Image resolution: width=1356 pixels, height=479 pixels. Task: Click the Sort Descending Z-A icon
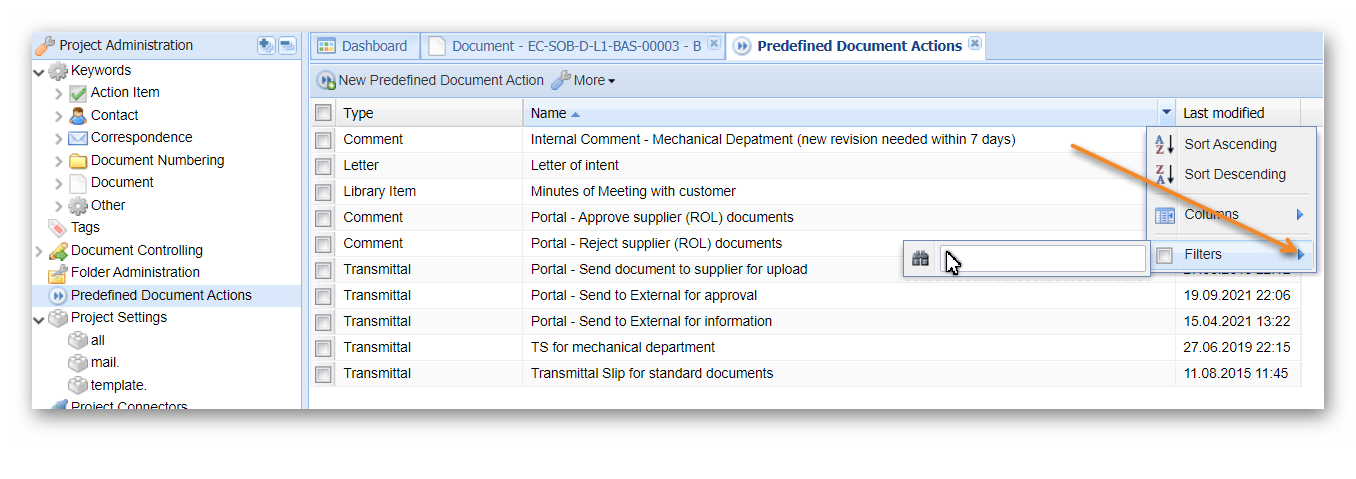click(x=1165, y=174)
